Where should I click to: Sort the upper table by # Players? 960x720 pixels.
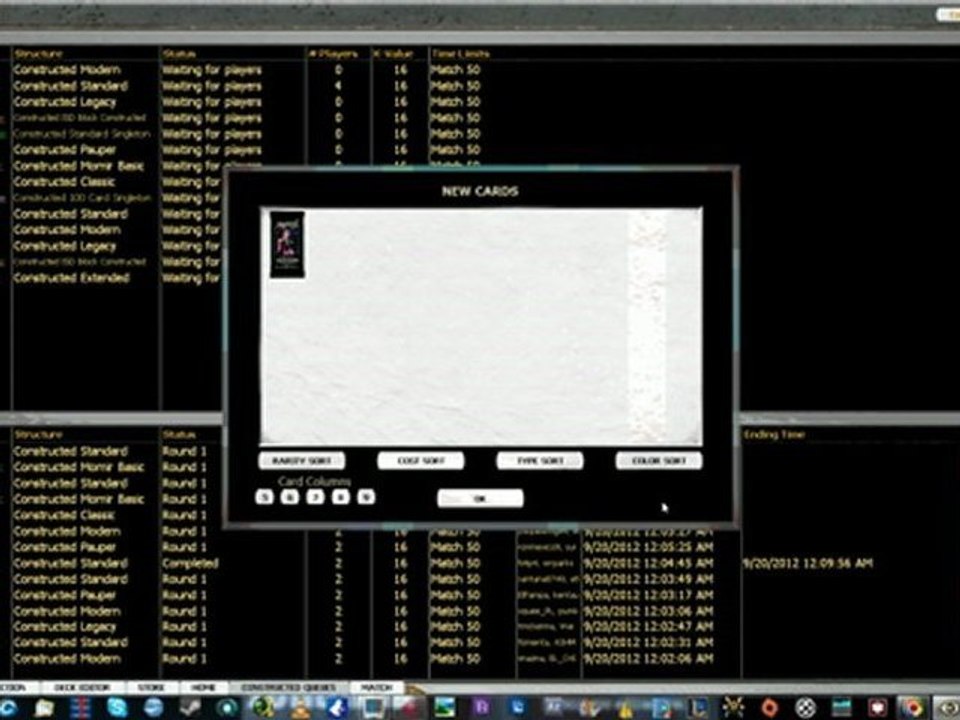[x=332, y=54]
